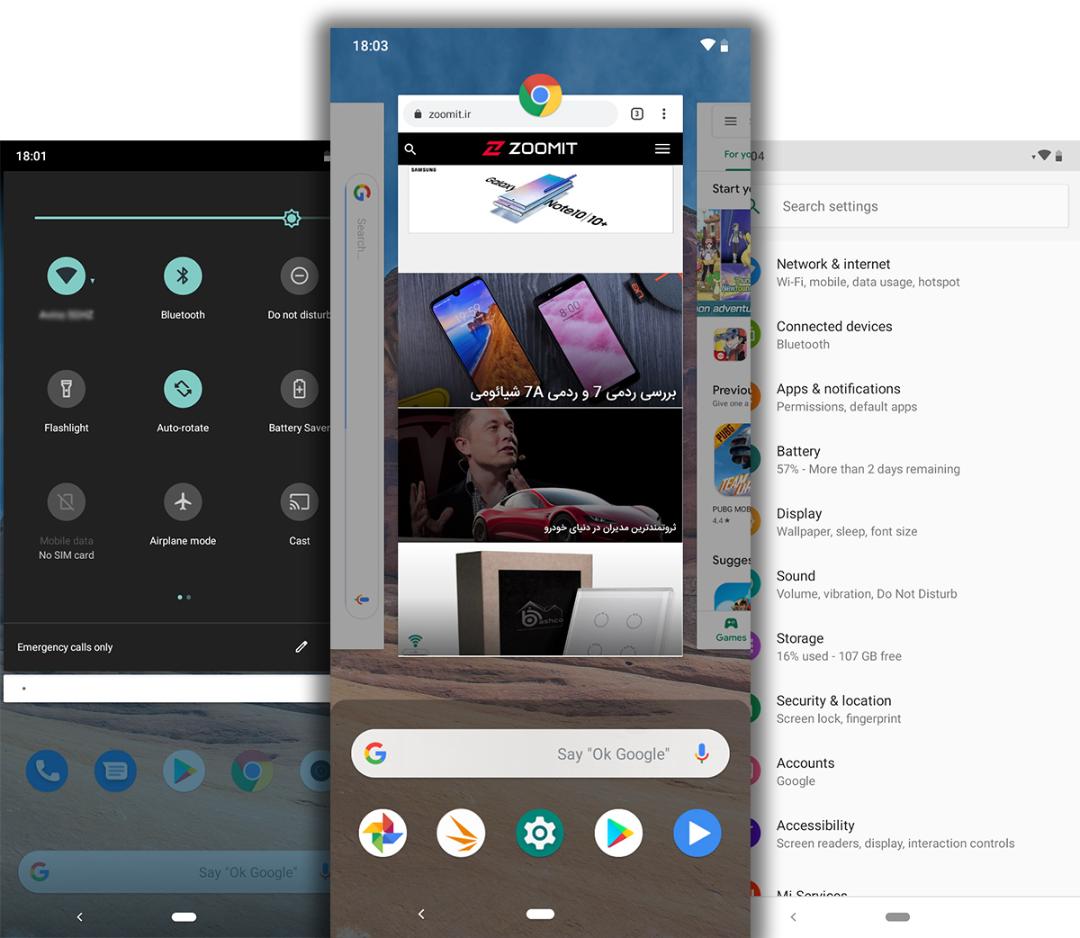Screen dimensions: 1080x938
Task: Launch the Settings gear app
Action: (539, 833)
